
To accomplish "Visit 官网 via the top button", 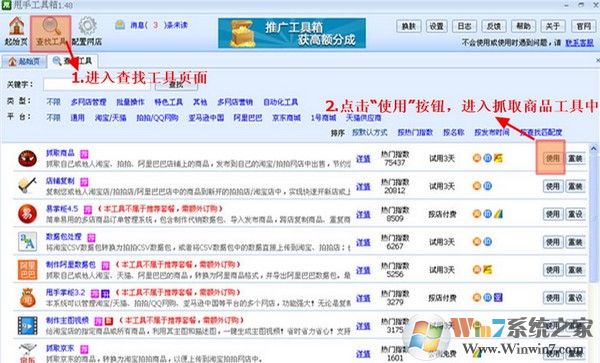I will coord(584,26).
